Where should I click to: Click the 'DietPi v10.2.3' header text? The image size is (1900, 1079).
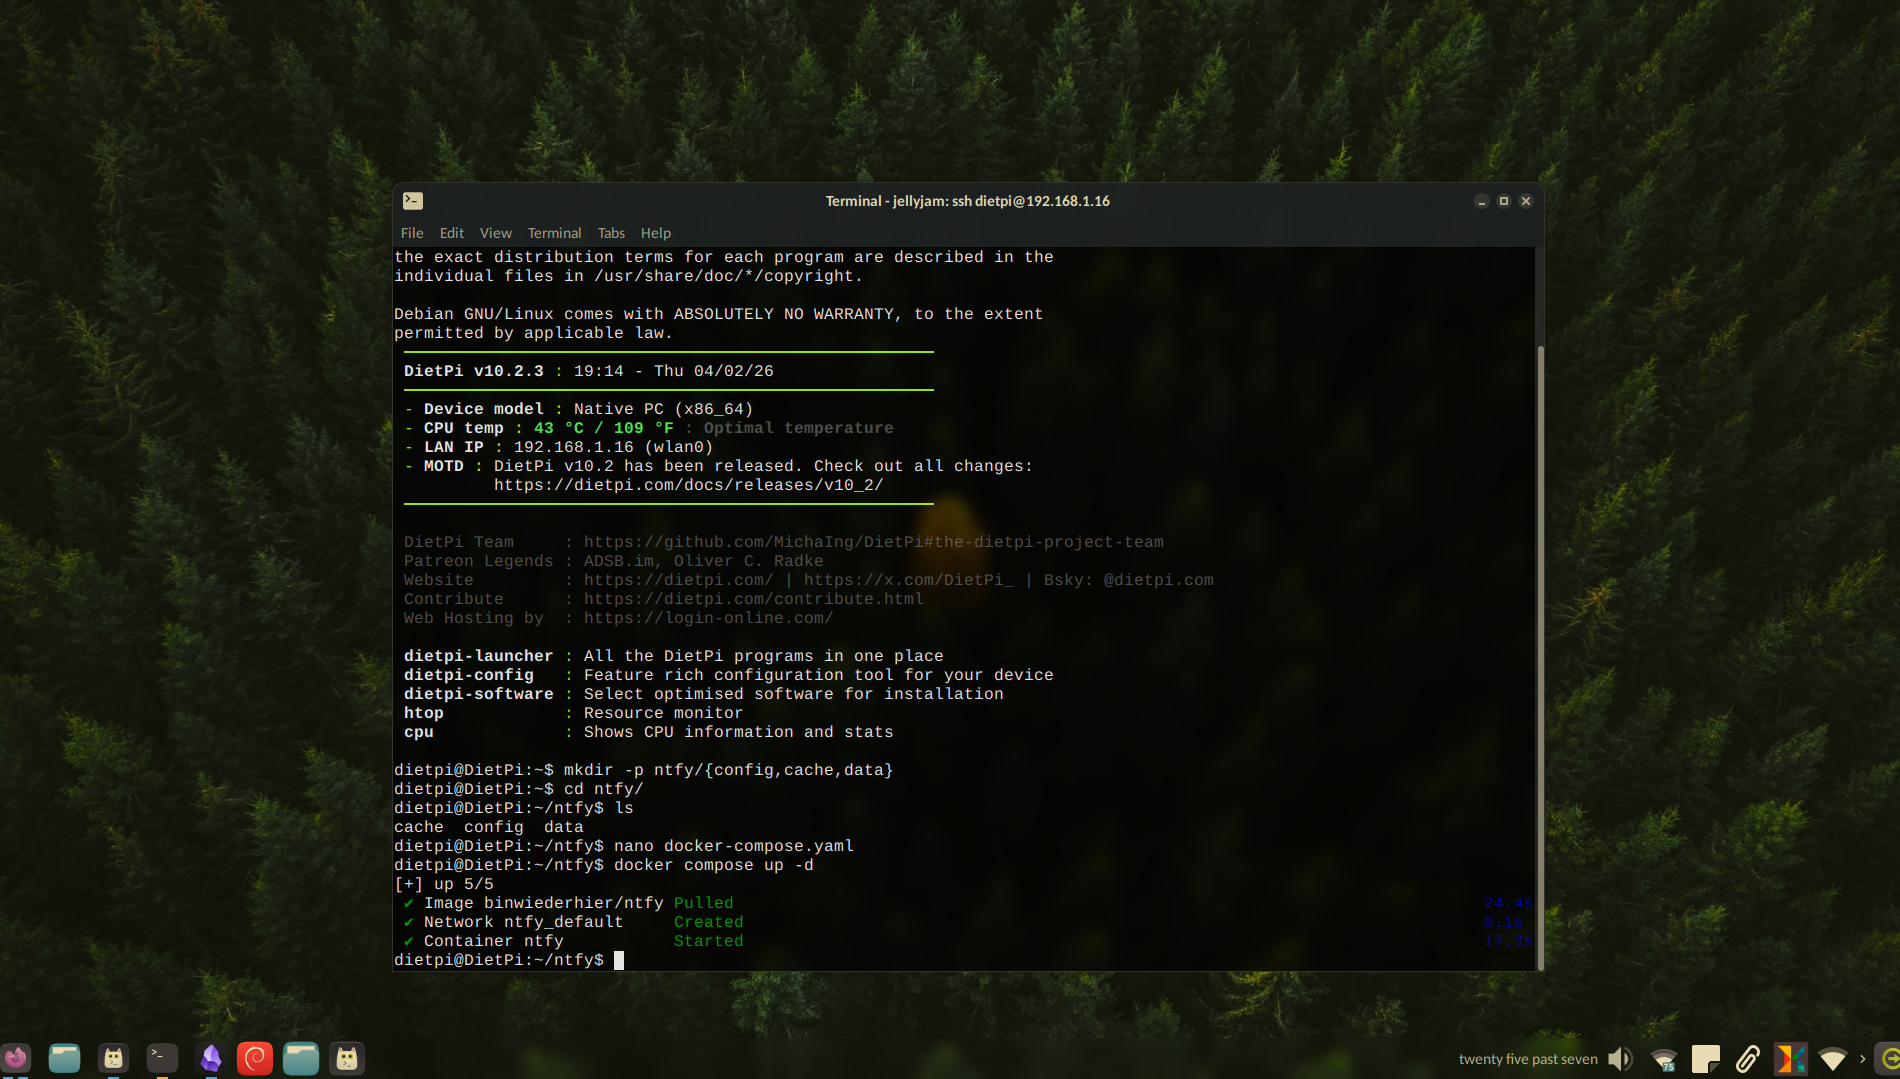point(474,371)
